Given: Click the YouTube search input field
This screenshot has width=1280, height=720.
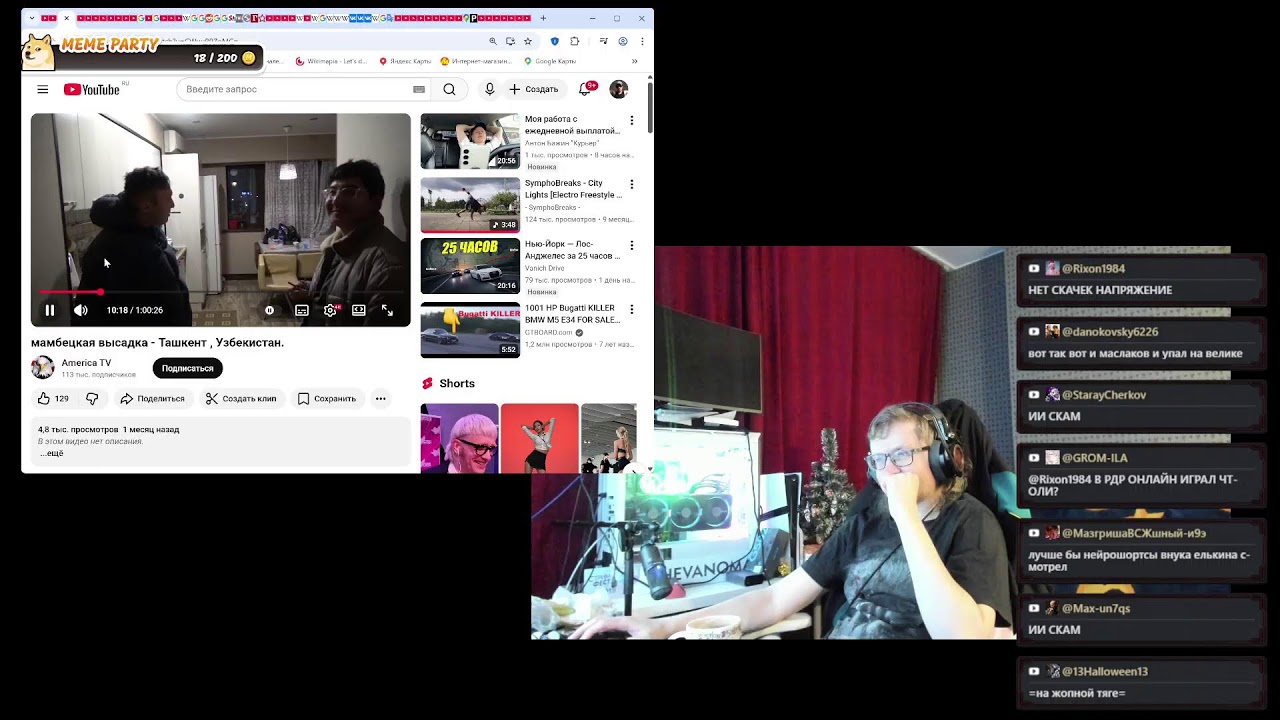Looking at the screenshot, I should tap(295, 89).
